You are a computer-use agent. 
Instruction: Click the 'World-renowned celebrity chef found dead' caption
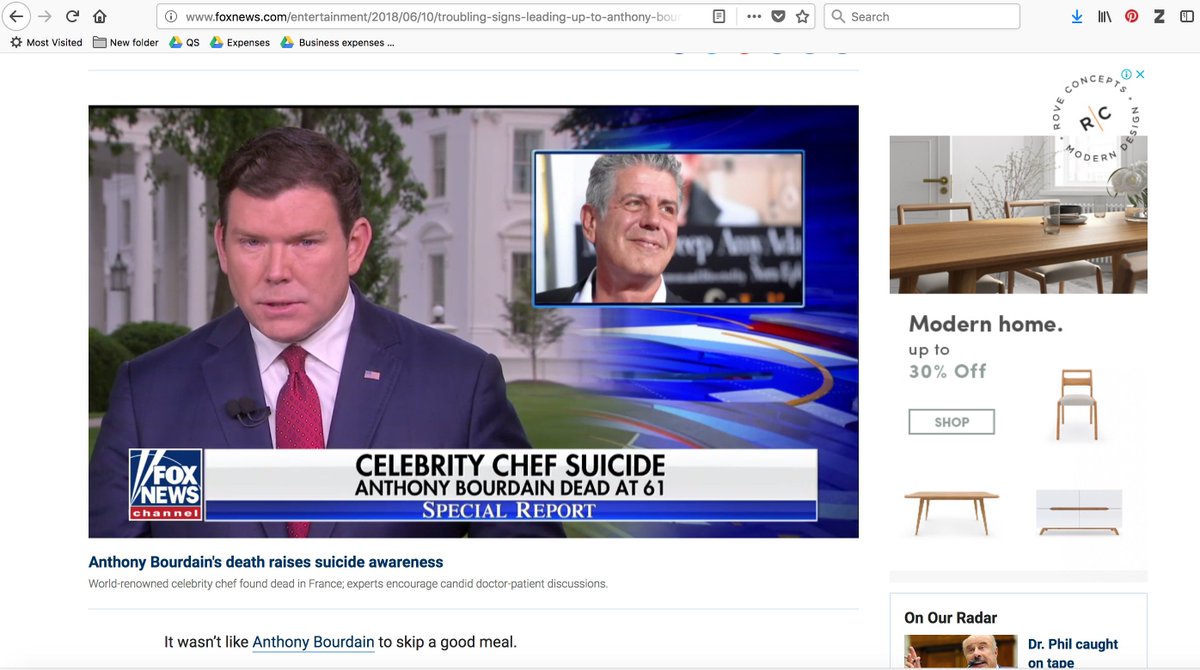point(348,584)
